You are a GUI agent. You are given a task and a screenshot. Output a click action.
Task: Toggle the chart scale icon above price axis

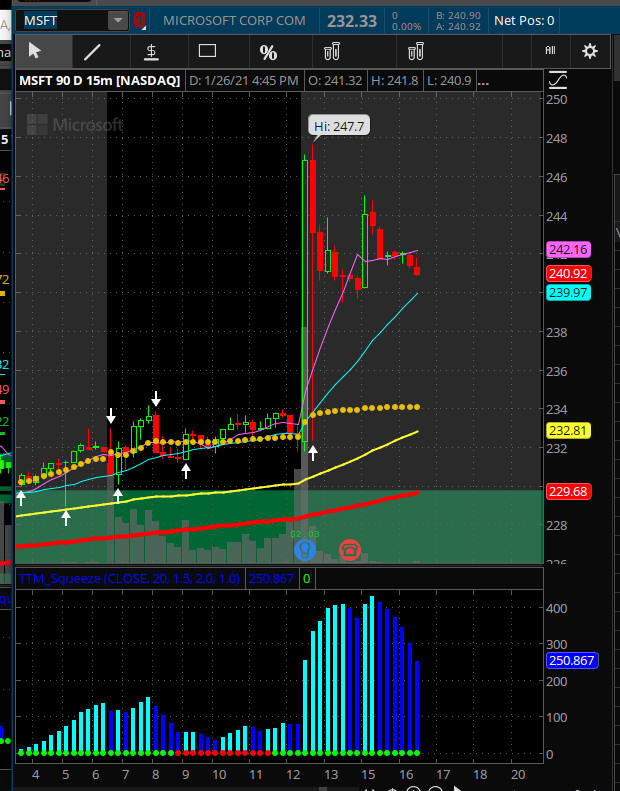pyautogui.click(x=558, y=80)
